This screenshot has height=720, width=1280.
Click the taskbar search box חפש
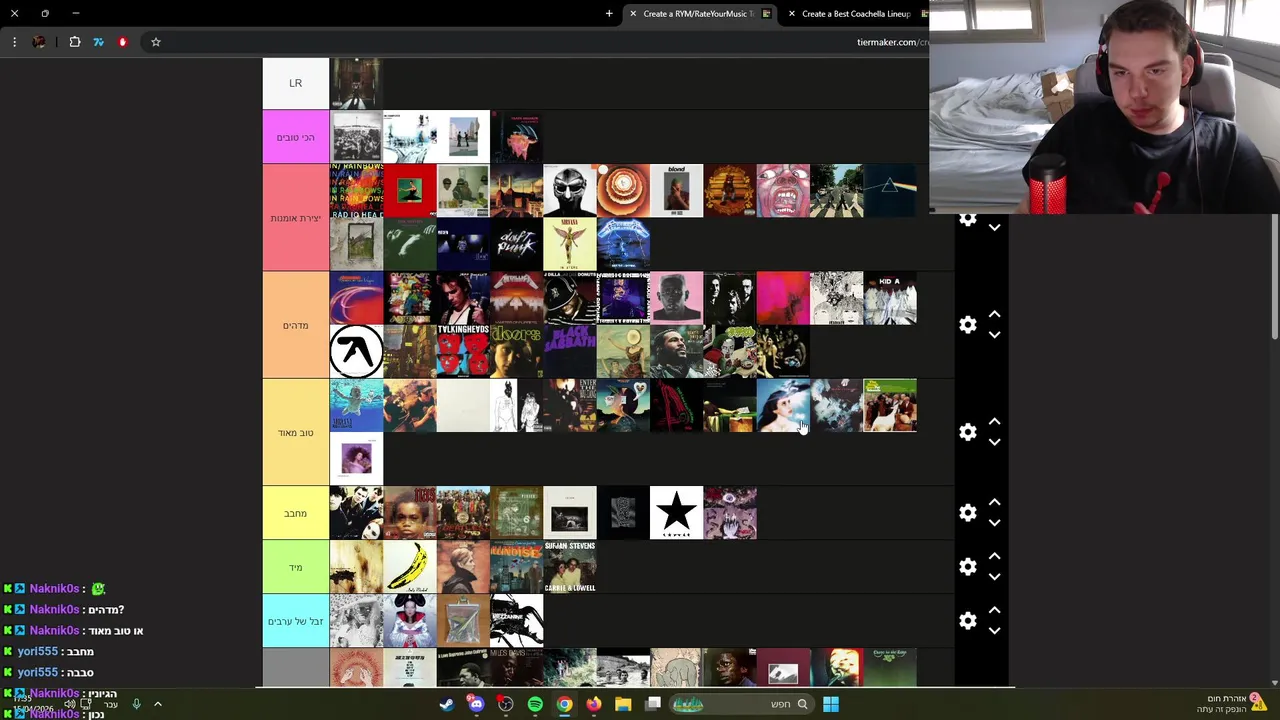pos(741,704)
